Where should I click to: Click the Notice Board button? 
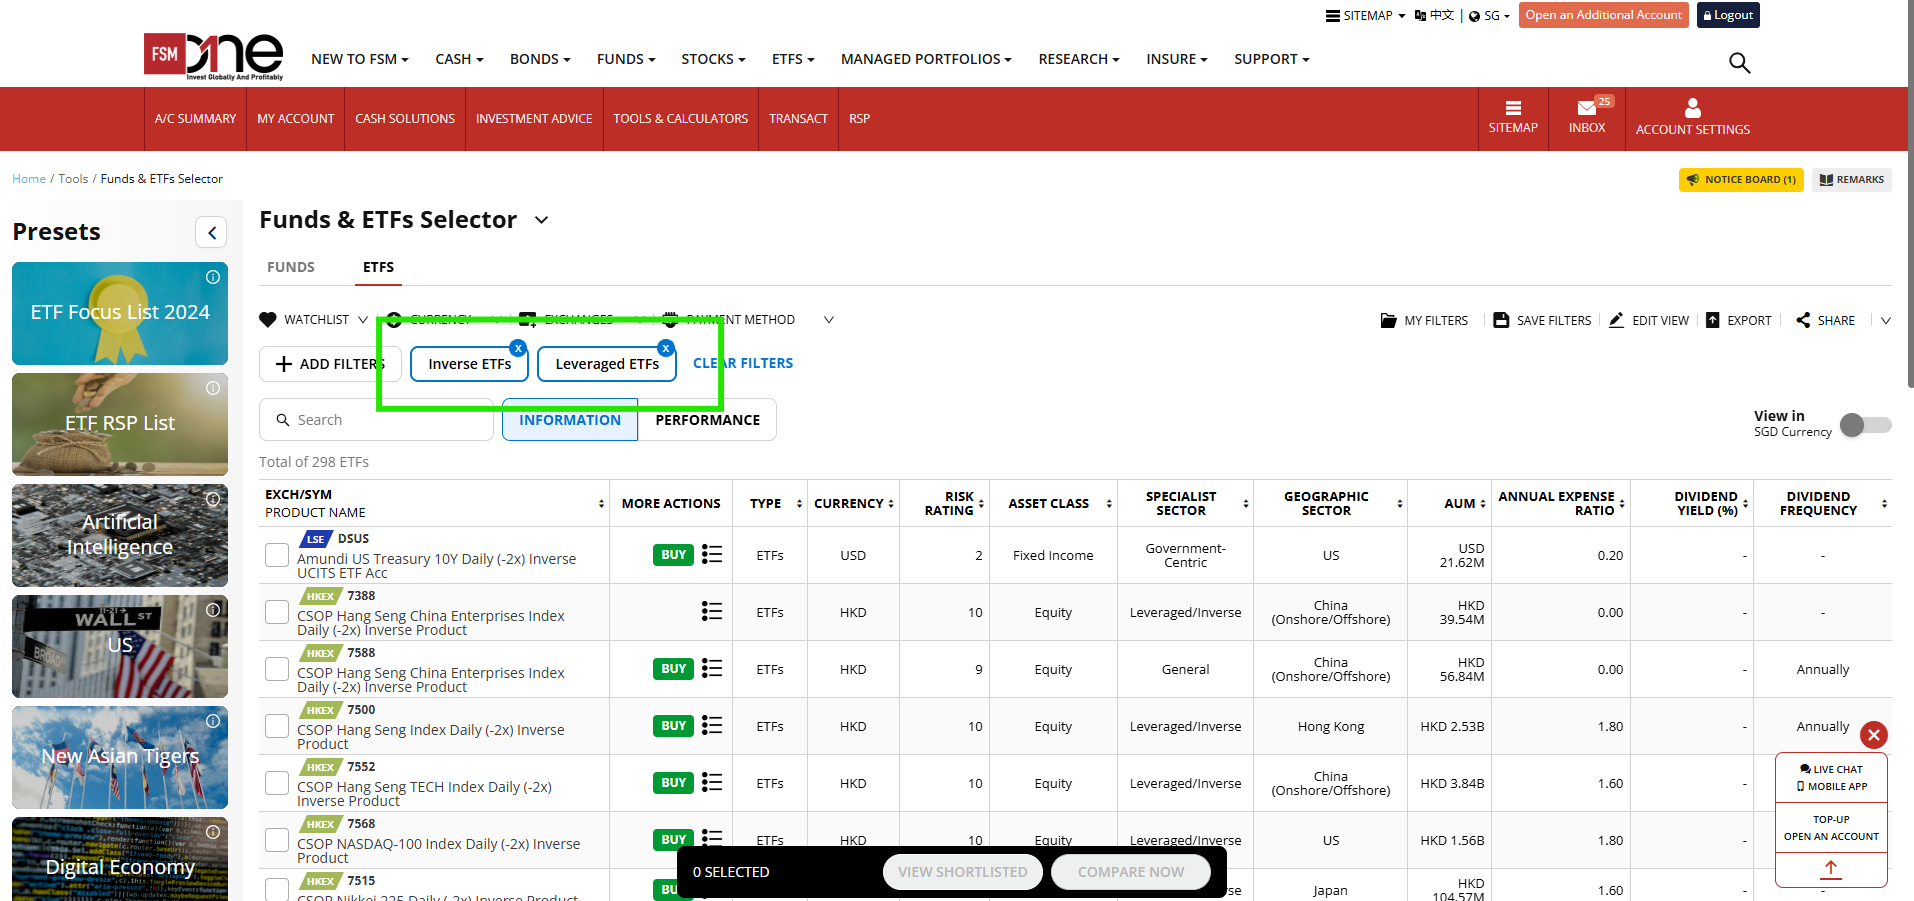click(x=1740, y=180)
